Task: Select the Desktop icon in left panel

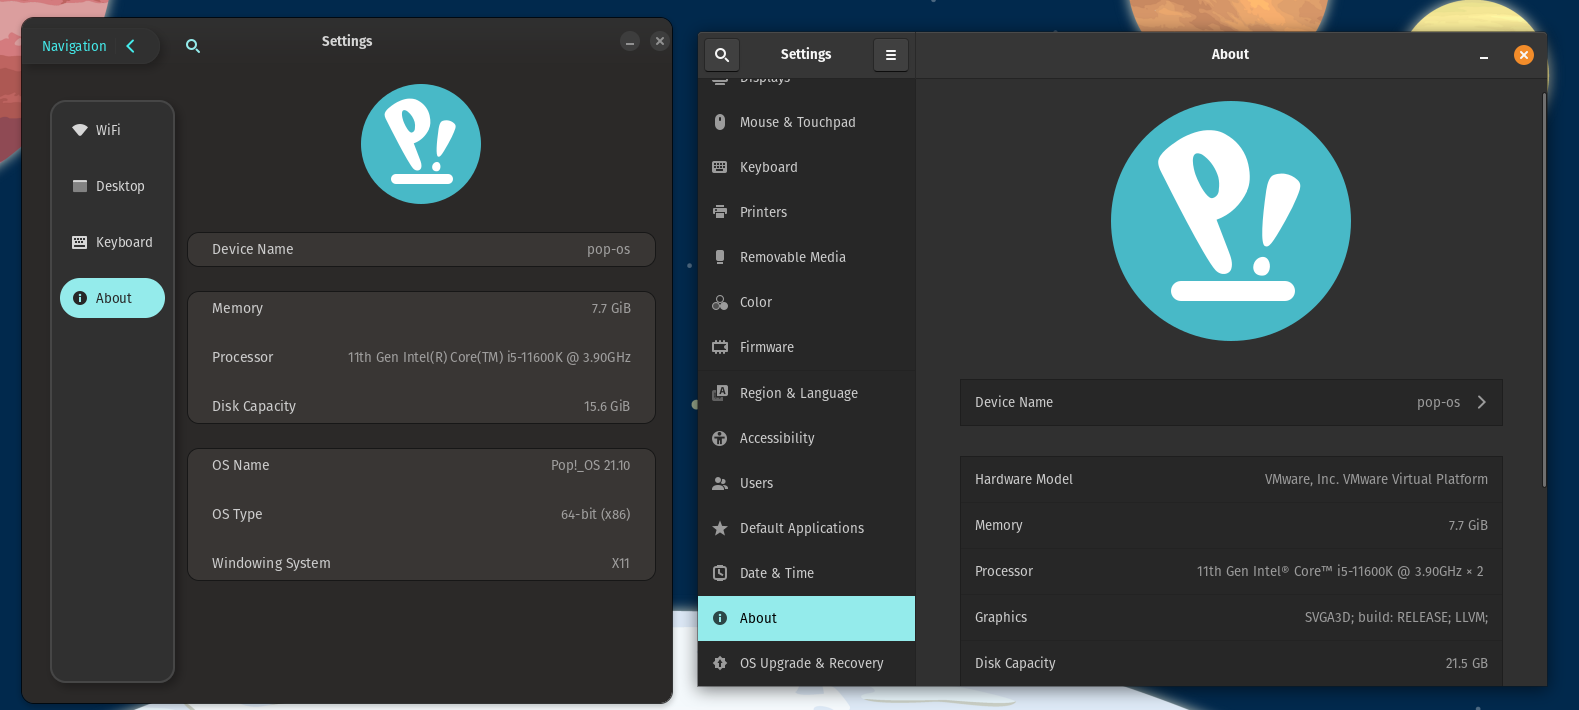Action: coord(80,186)
